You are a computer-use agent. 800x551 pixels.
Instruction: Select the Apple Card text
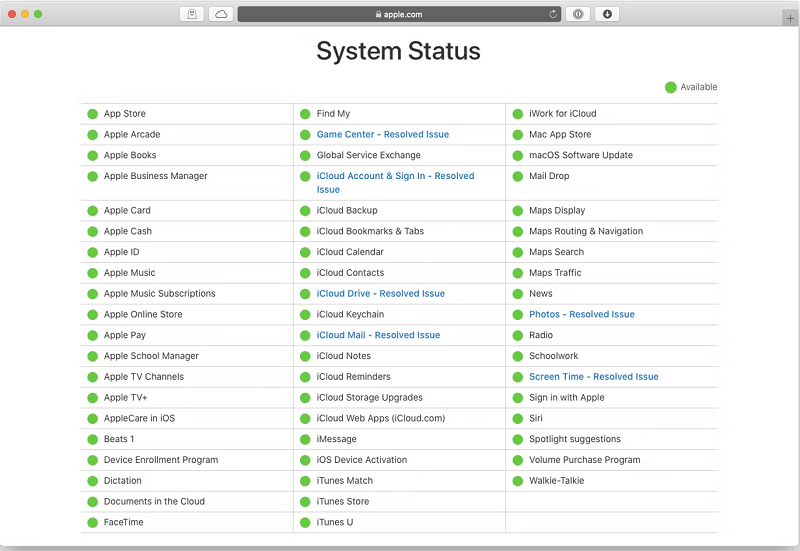pyautogui.click(x=127, y=210)
